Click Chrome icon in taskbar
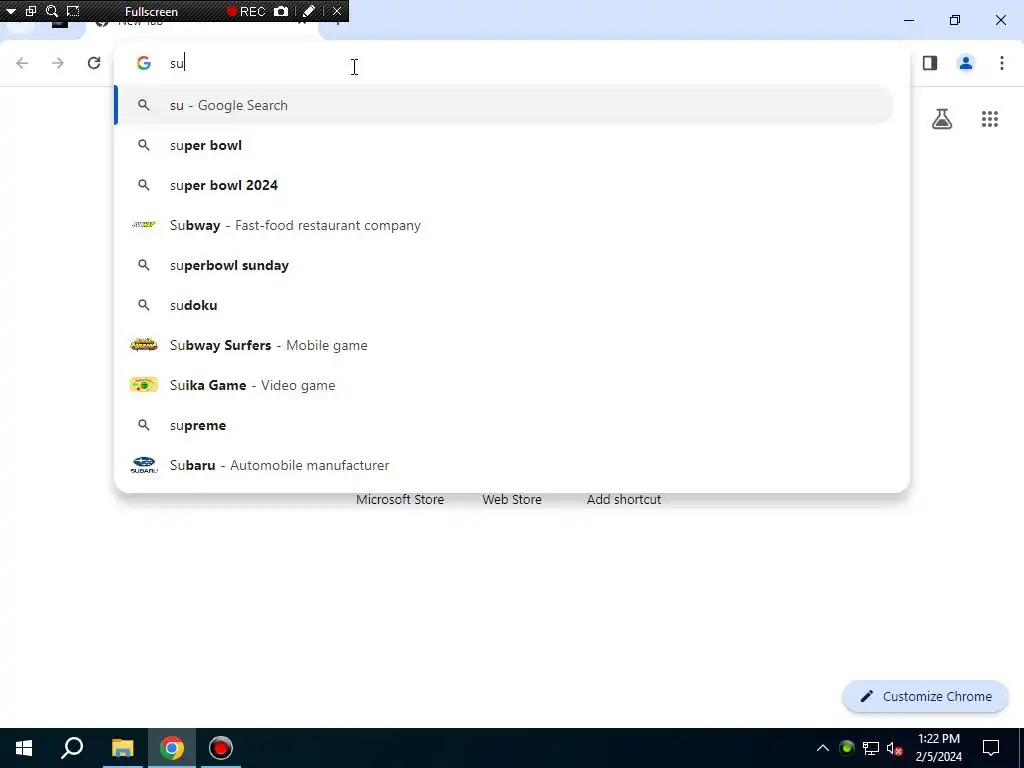This screenshot has width=1024, height=768. [172, 748]
